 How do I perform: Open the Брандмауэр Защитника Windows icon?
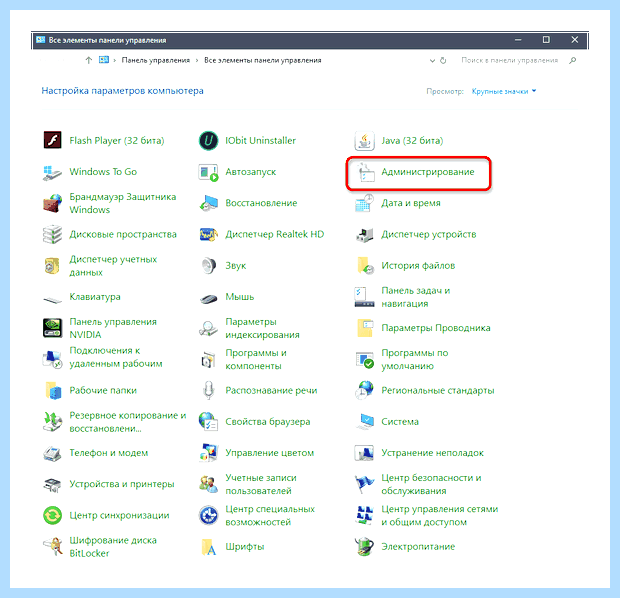point(53,203)
